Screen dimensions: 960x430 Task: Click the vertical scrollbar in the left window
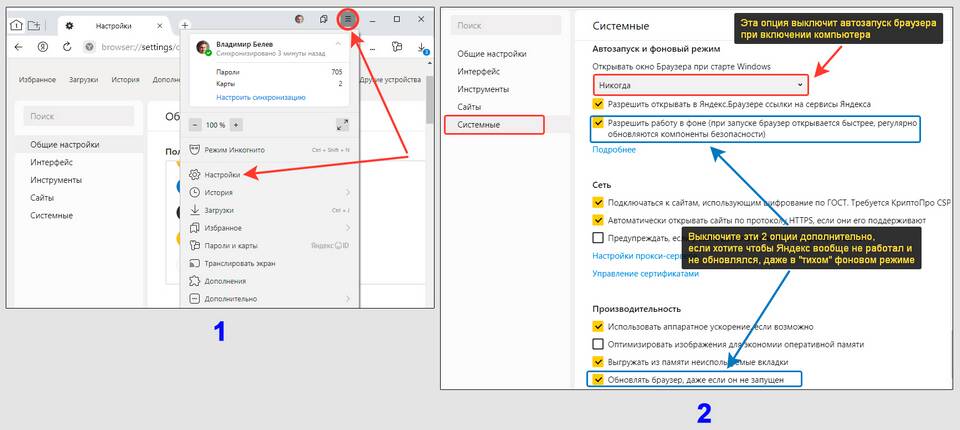430,98
